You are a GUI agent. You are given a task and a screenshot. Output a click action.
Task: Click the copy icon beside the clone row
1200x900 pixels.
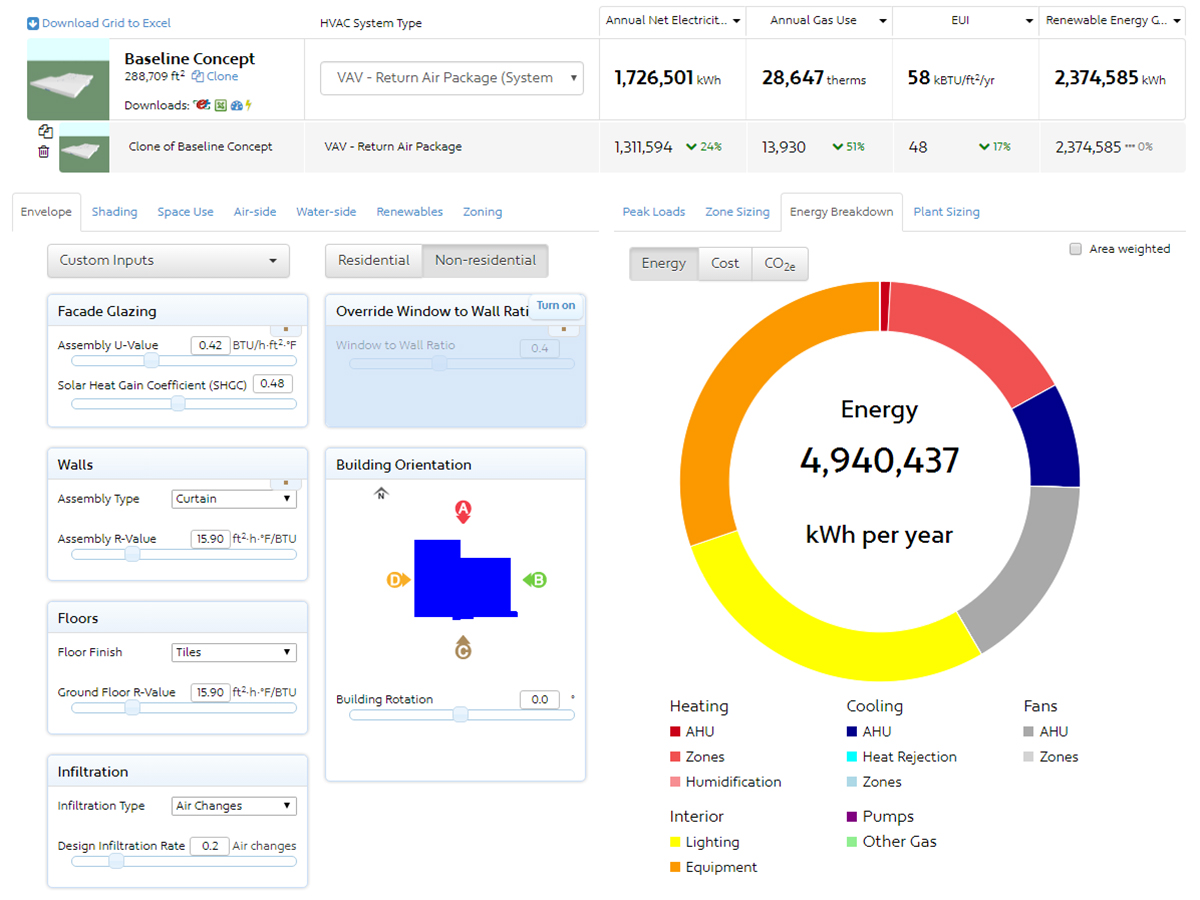(x=45, y=131)
